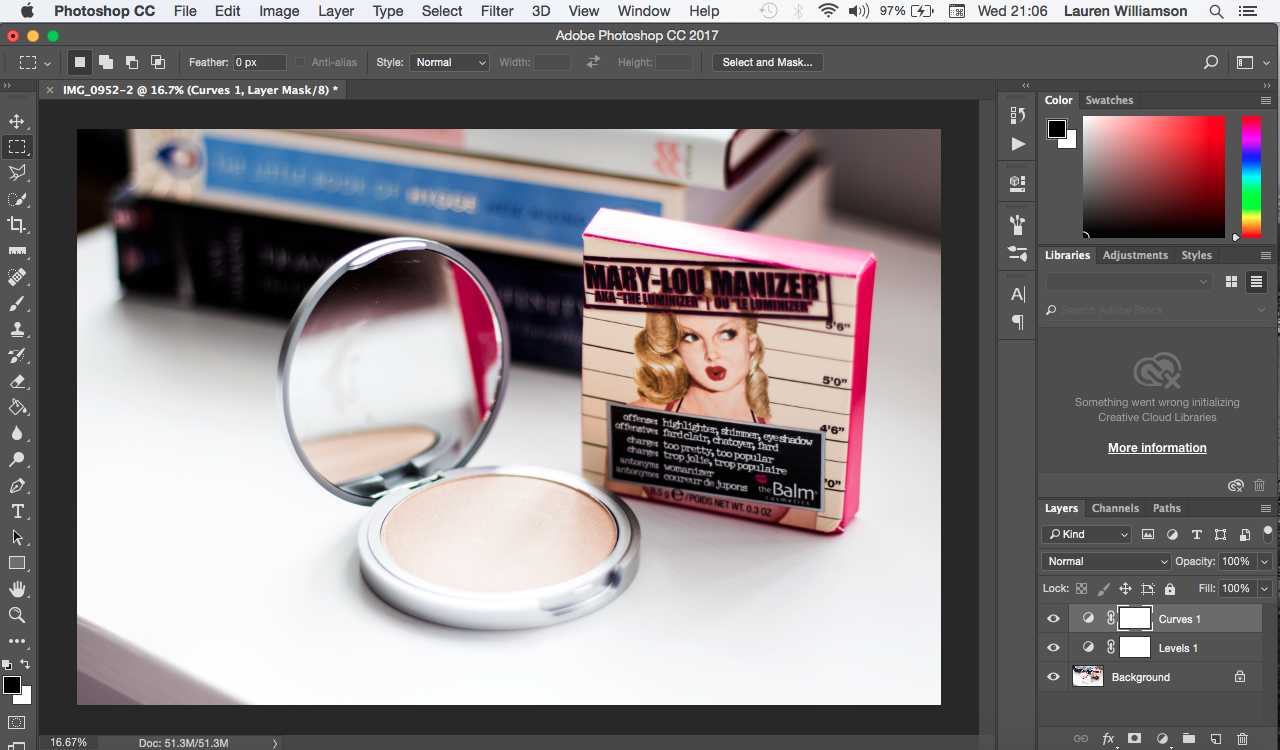Open the Style dropdown set to Normal

tap(450, 62)
